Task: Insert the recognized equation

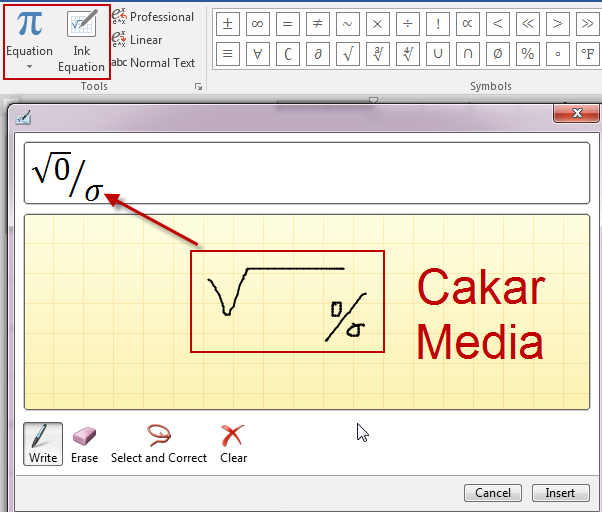Action: tap(561, 493)
